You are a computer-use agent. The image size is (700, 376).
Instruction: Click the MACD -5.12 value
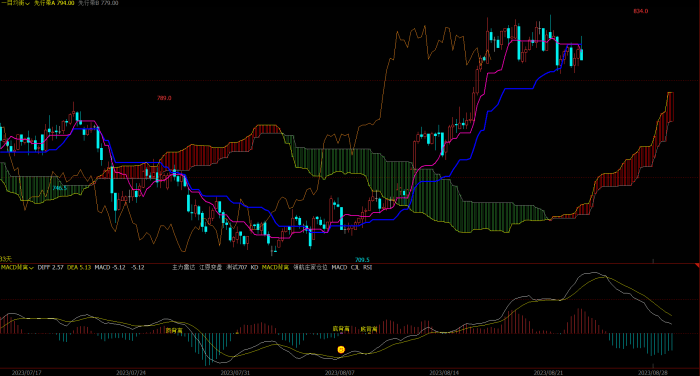coord(110,267)
